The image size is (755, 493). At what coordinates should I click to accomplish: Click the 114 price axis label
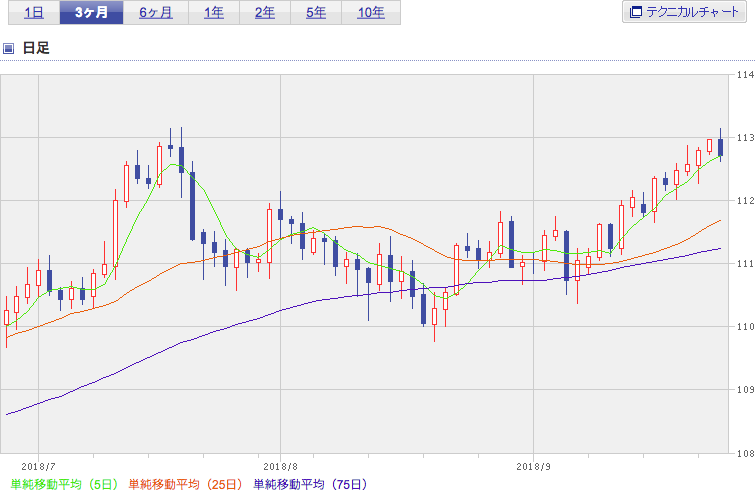click(745, 75)
